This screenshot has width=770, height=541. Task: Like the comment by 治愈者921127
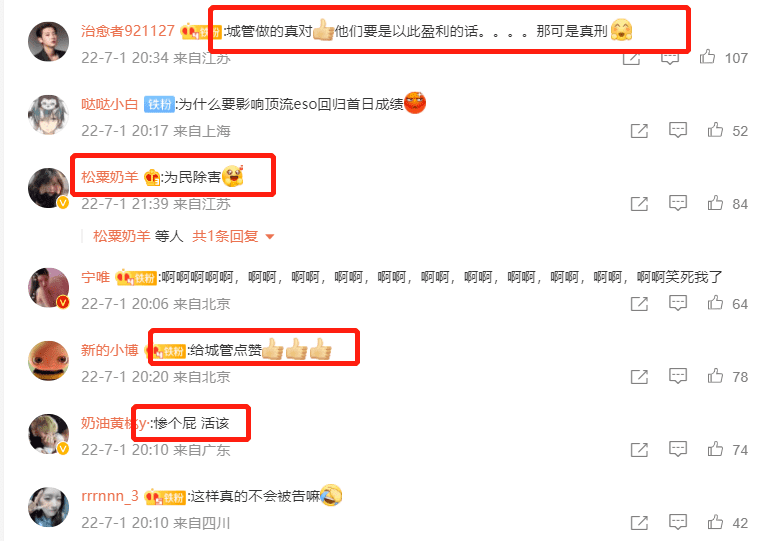coord(707,57)
